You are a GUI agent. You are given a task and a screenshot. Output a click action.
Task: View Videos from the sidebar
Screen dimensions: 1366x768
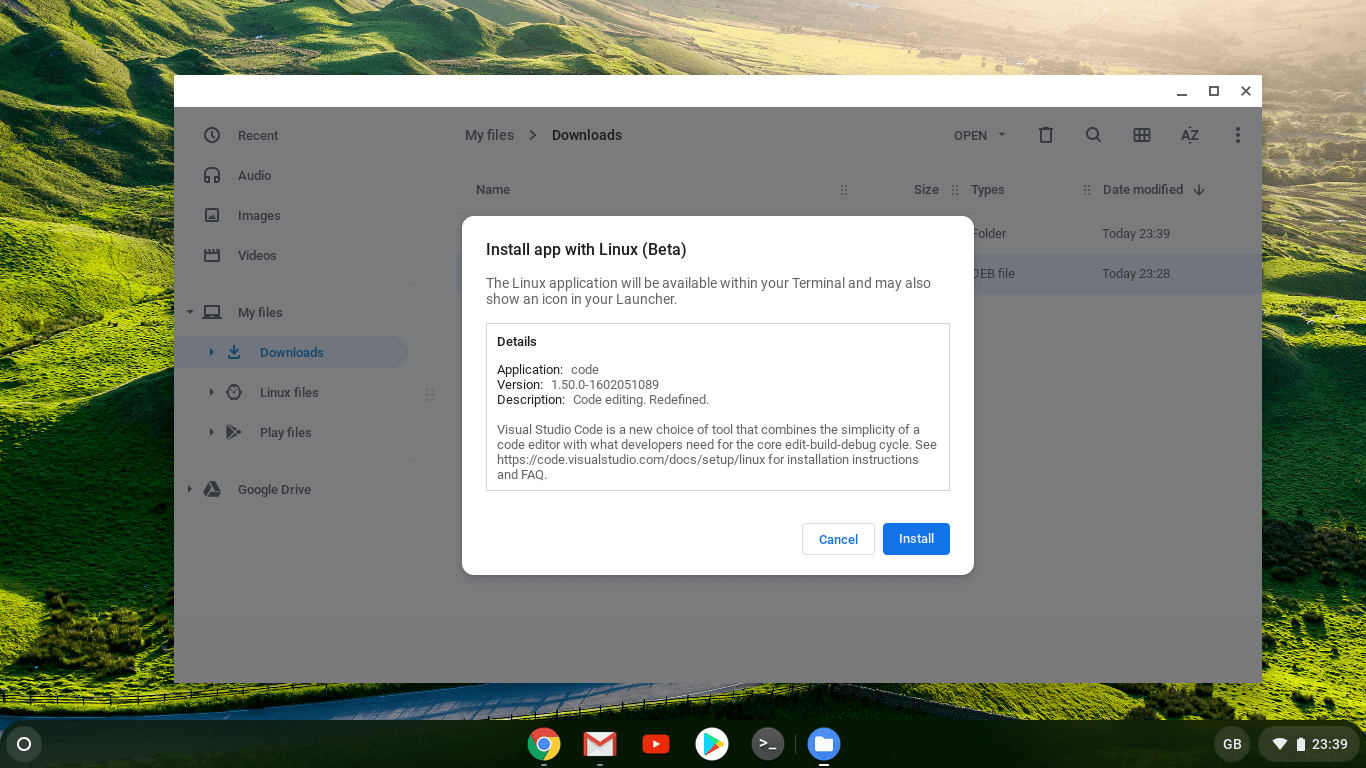tap(256, 255)
